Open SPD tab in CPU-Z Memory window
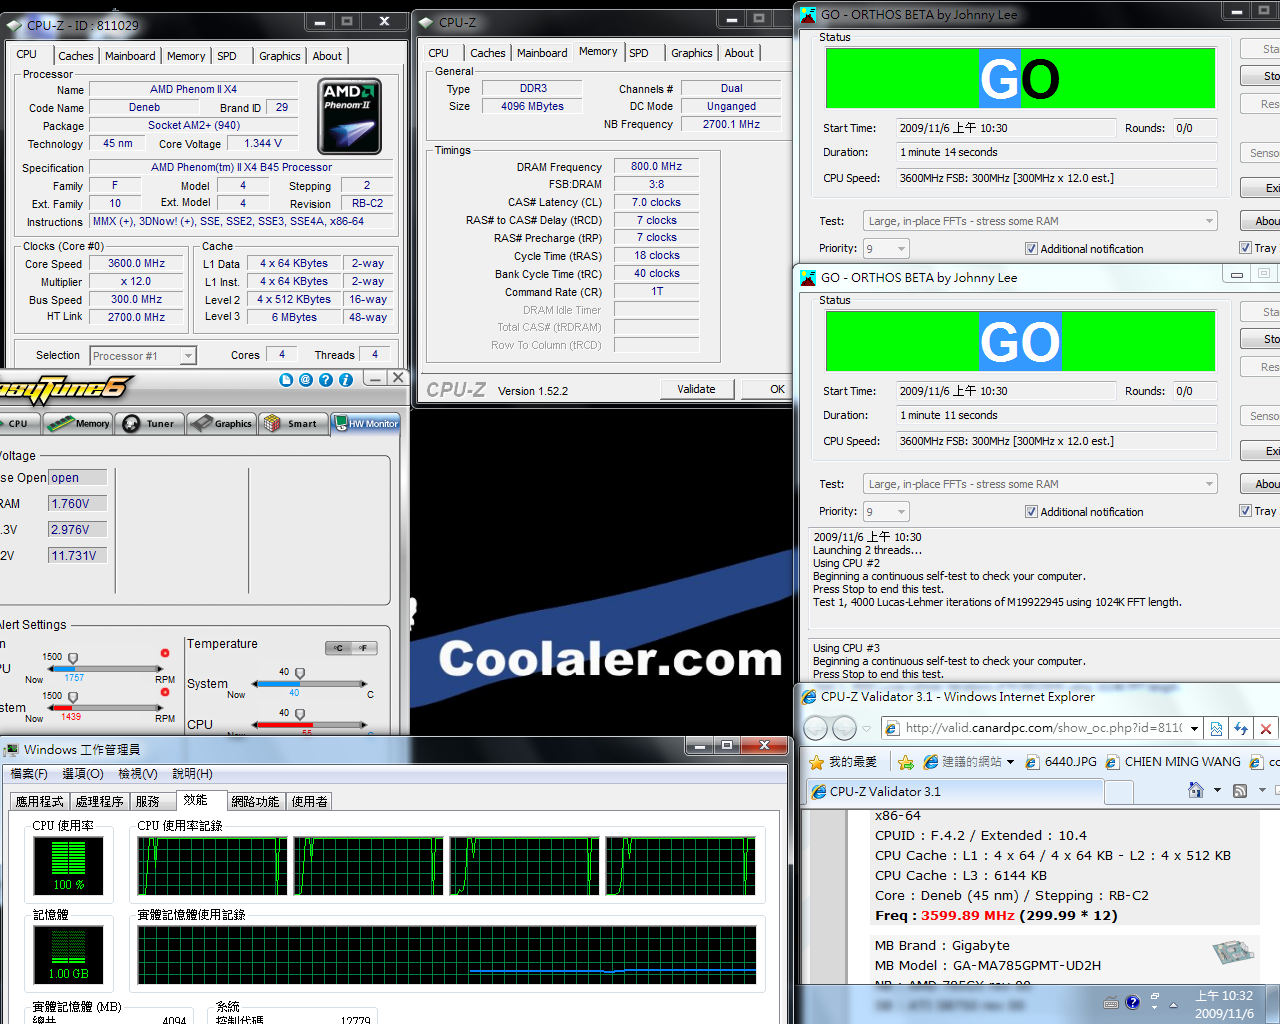The image size is (1280, 1024). 639,53
